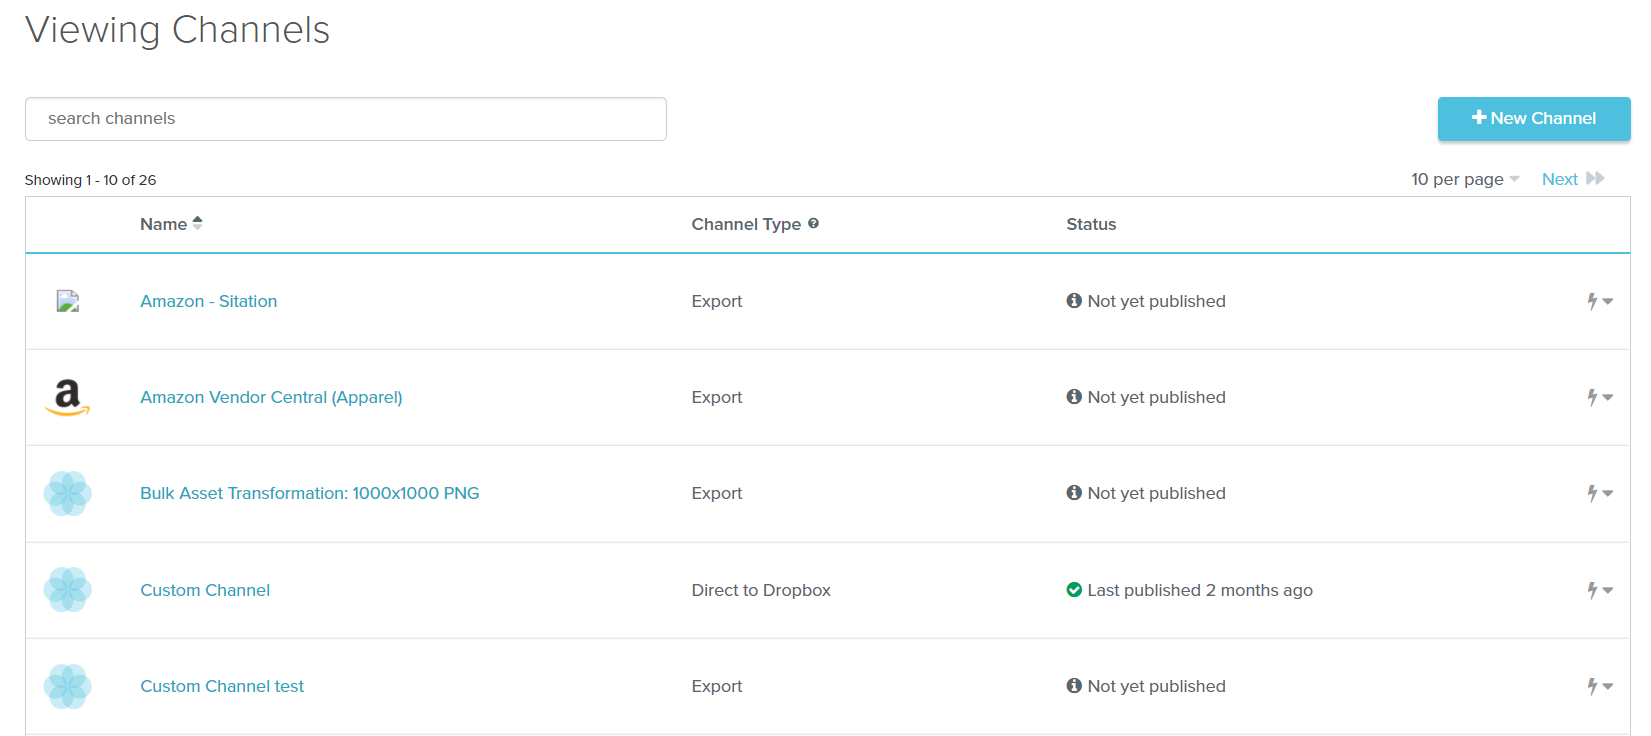Click the help icon next to Channel Type
Viewport: 1651px width, 736px height.
coord(813,224)
